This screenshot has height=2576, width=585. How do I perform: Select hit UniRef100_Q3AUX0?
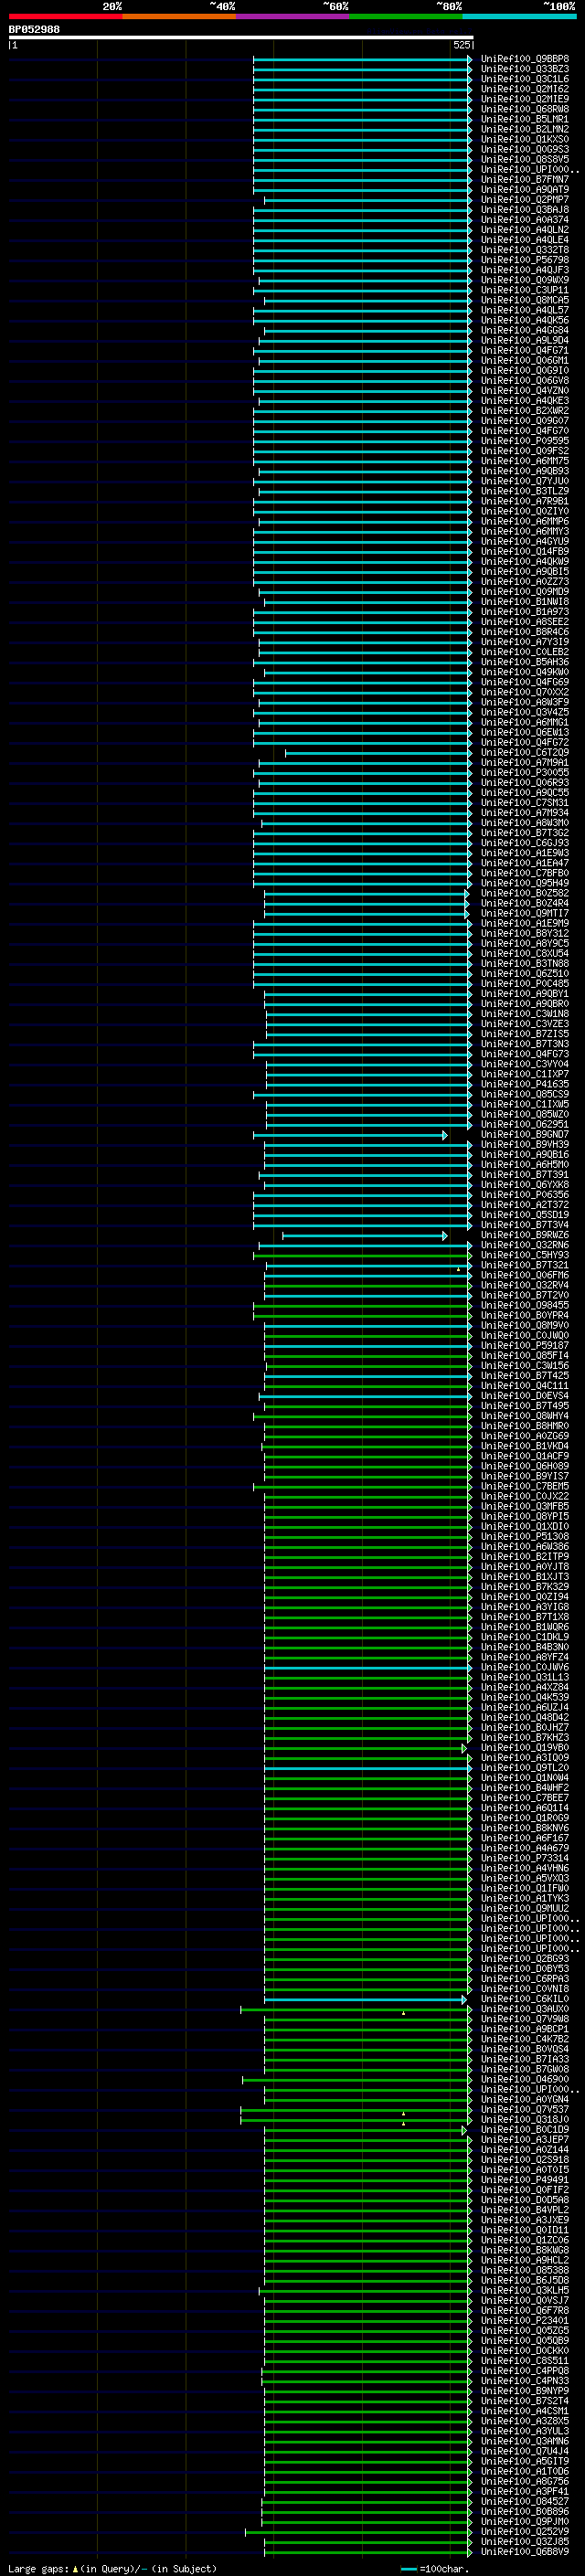click(524, 2009)
